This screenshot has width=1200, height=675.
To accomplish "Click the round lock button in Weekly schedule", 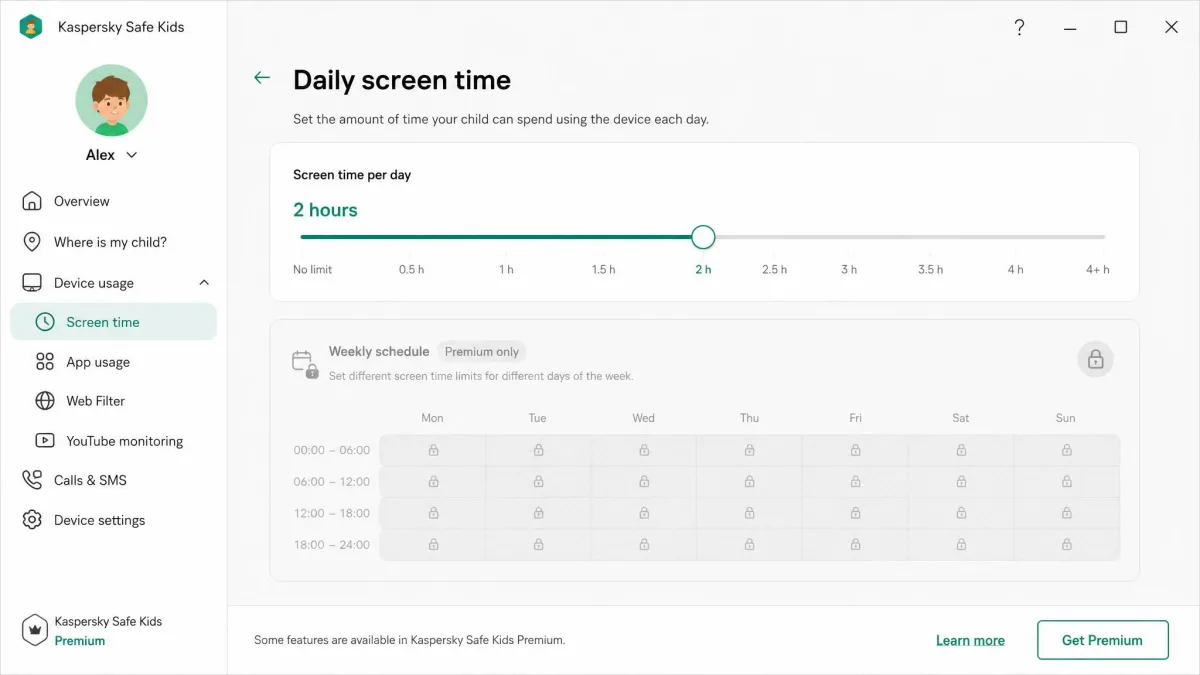I will [x=1095, y=359].
